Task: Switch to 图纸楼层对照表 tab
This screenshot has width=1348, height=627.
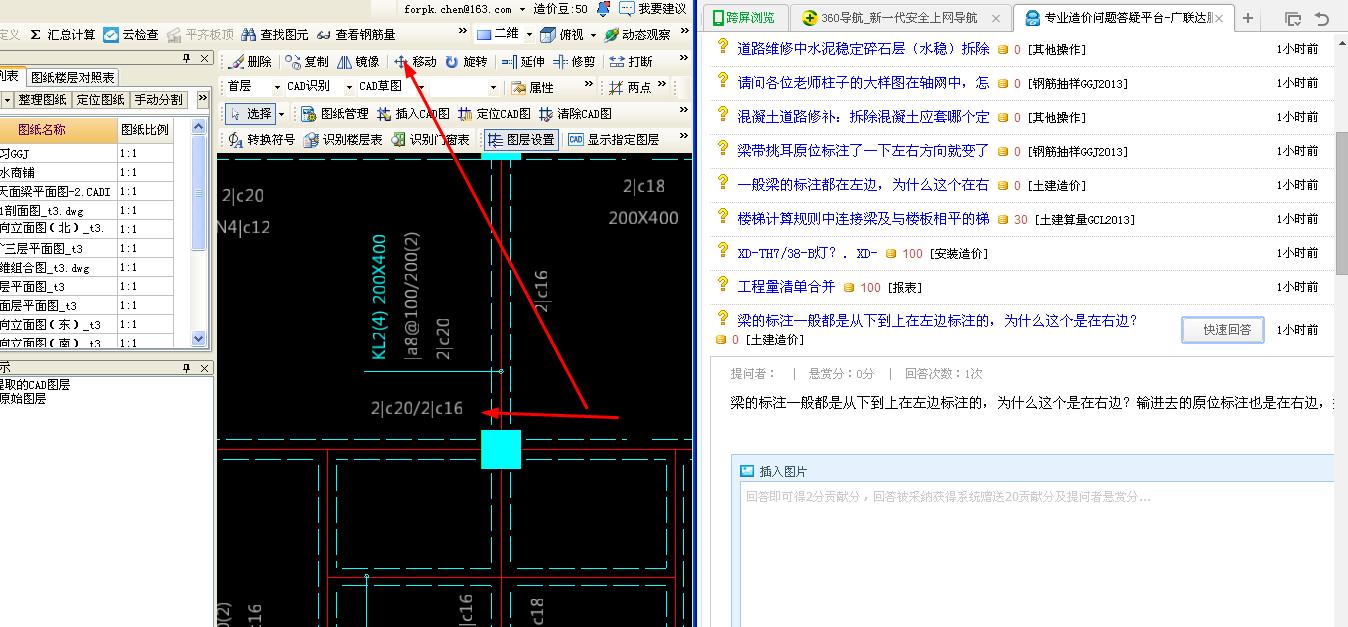Action: (72, 77)
